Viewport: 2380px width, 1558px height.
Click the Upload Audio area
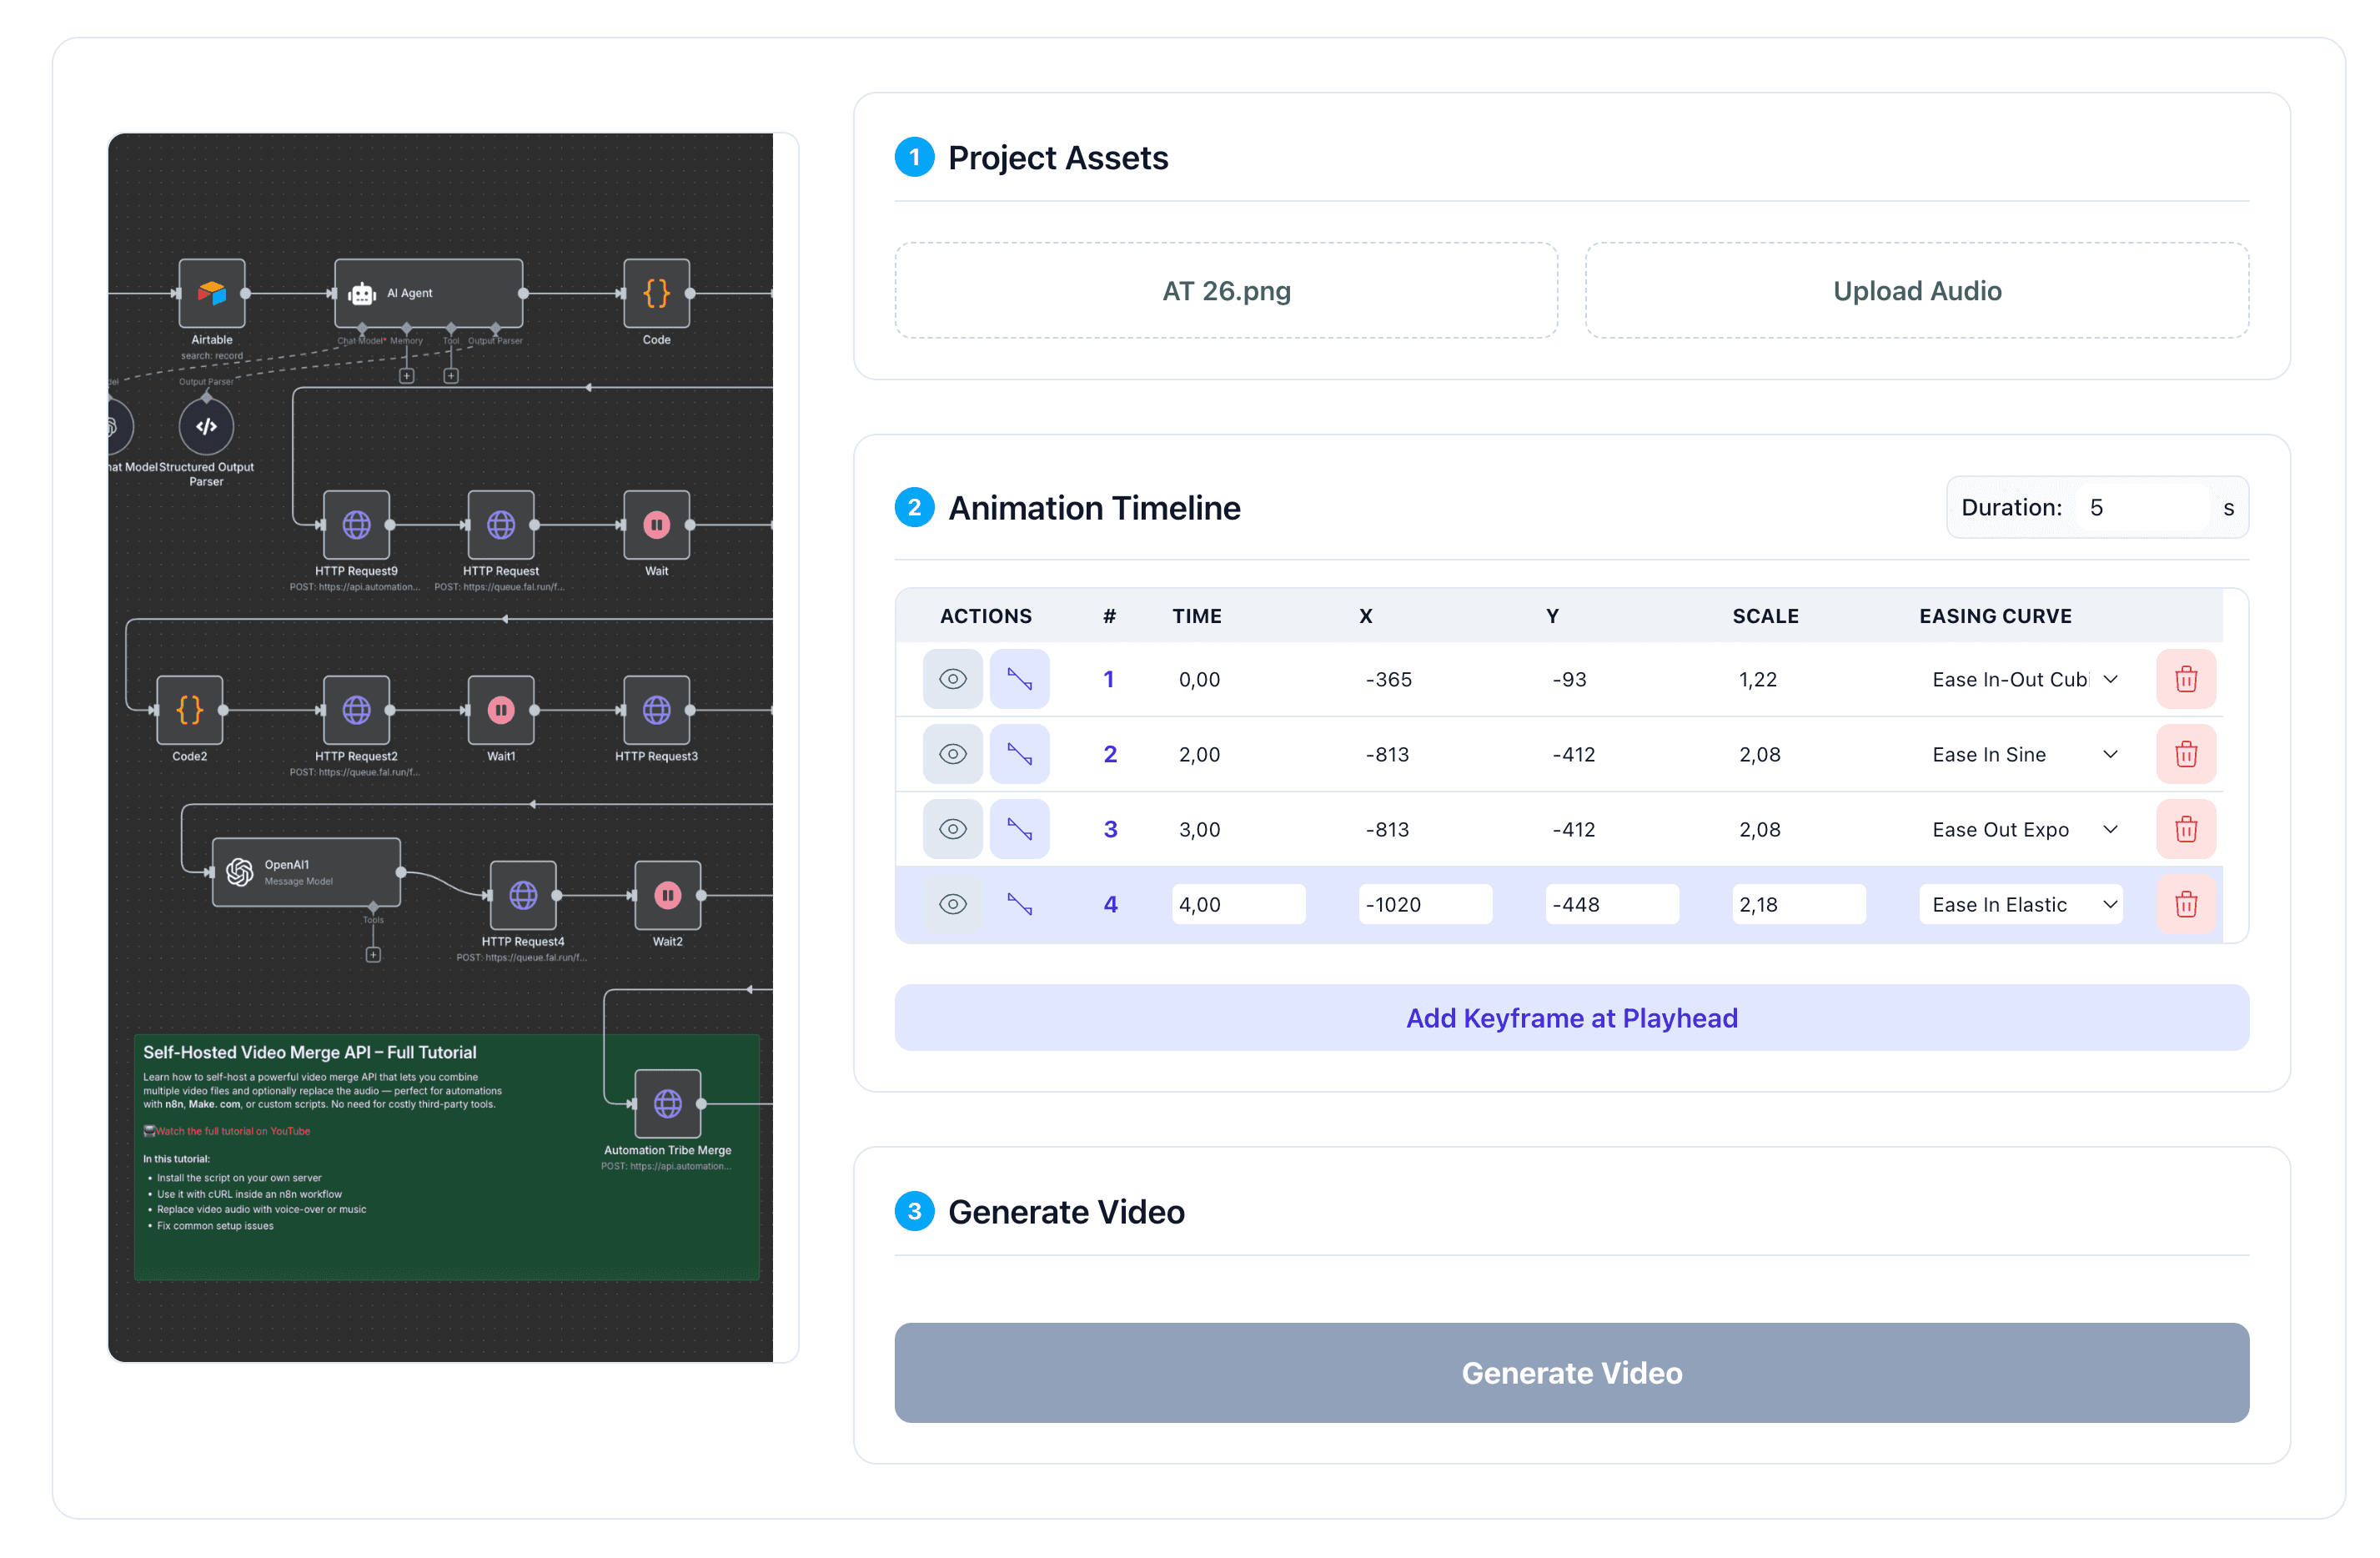(1916, 291)
